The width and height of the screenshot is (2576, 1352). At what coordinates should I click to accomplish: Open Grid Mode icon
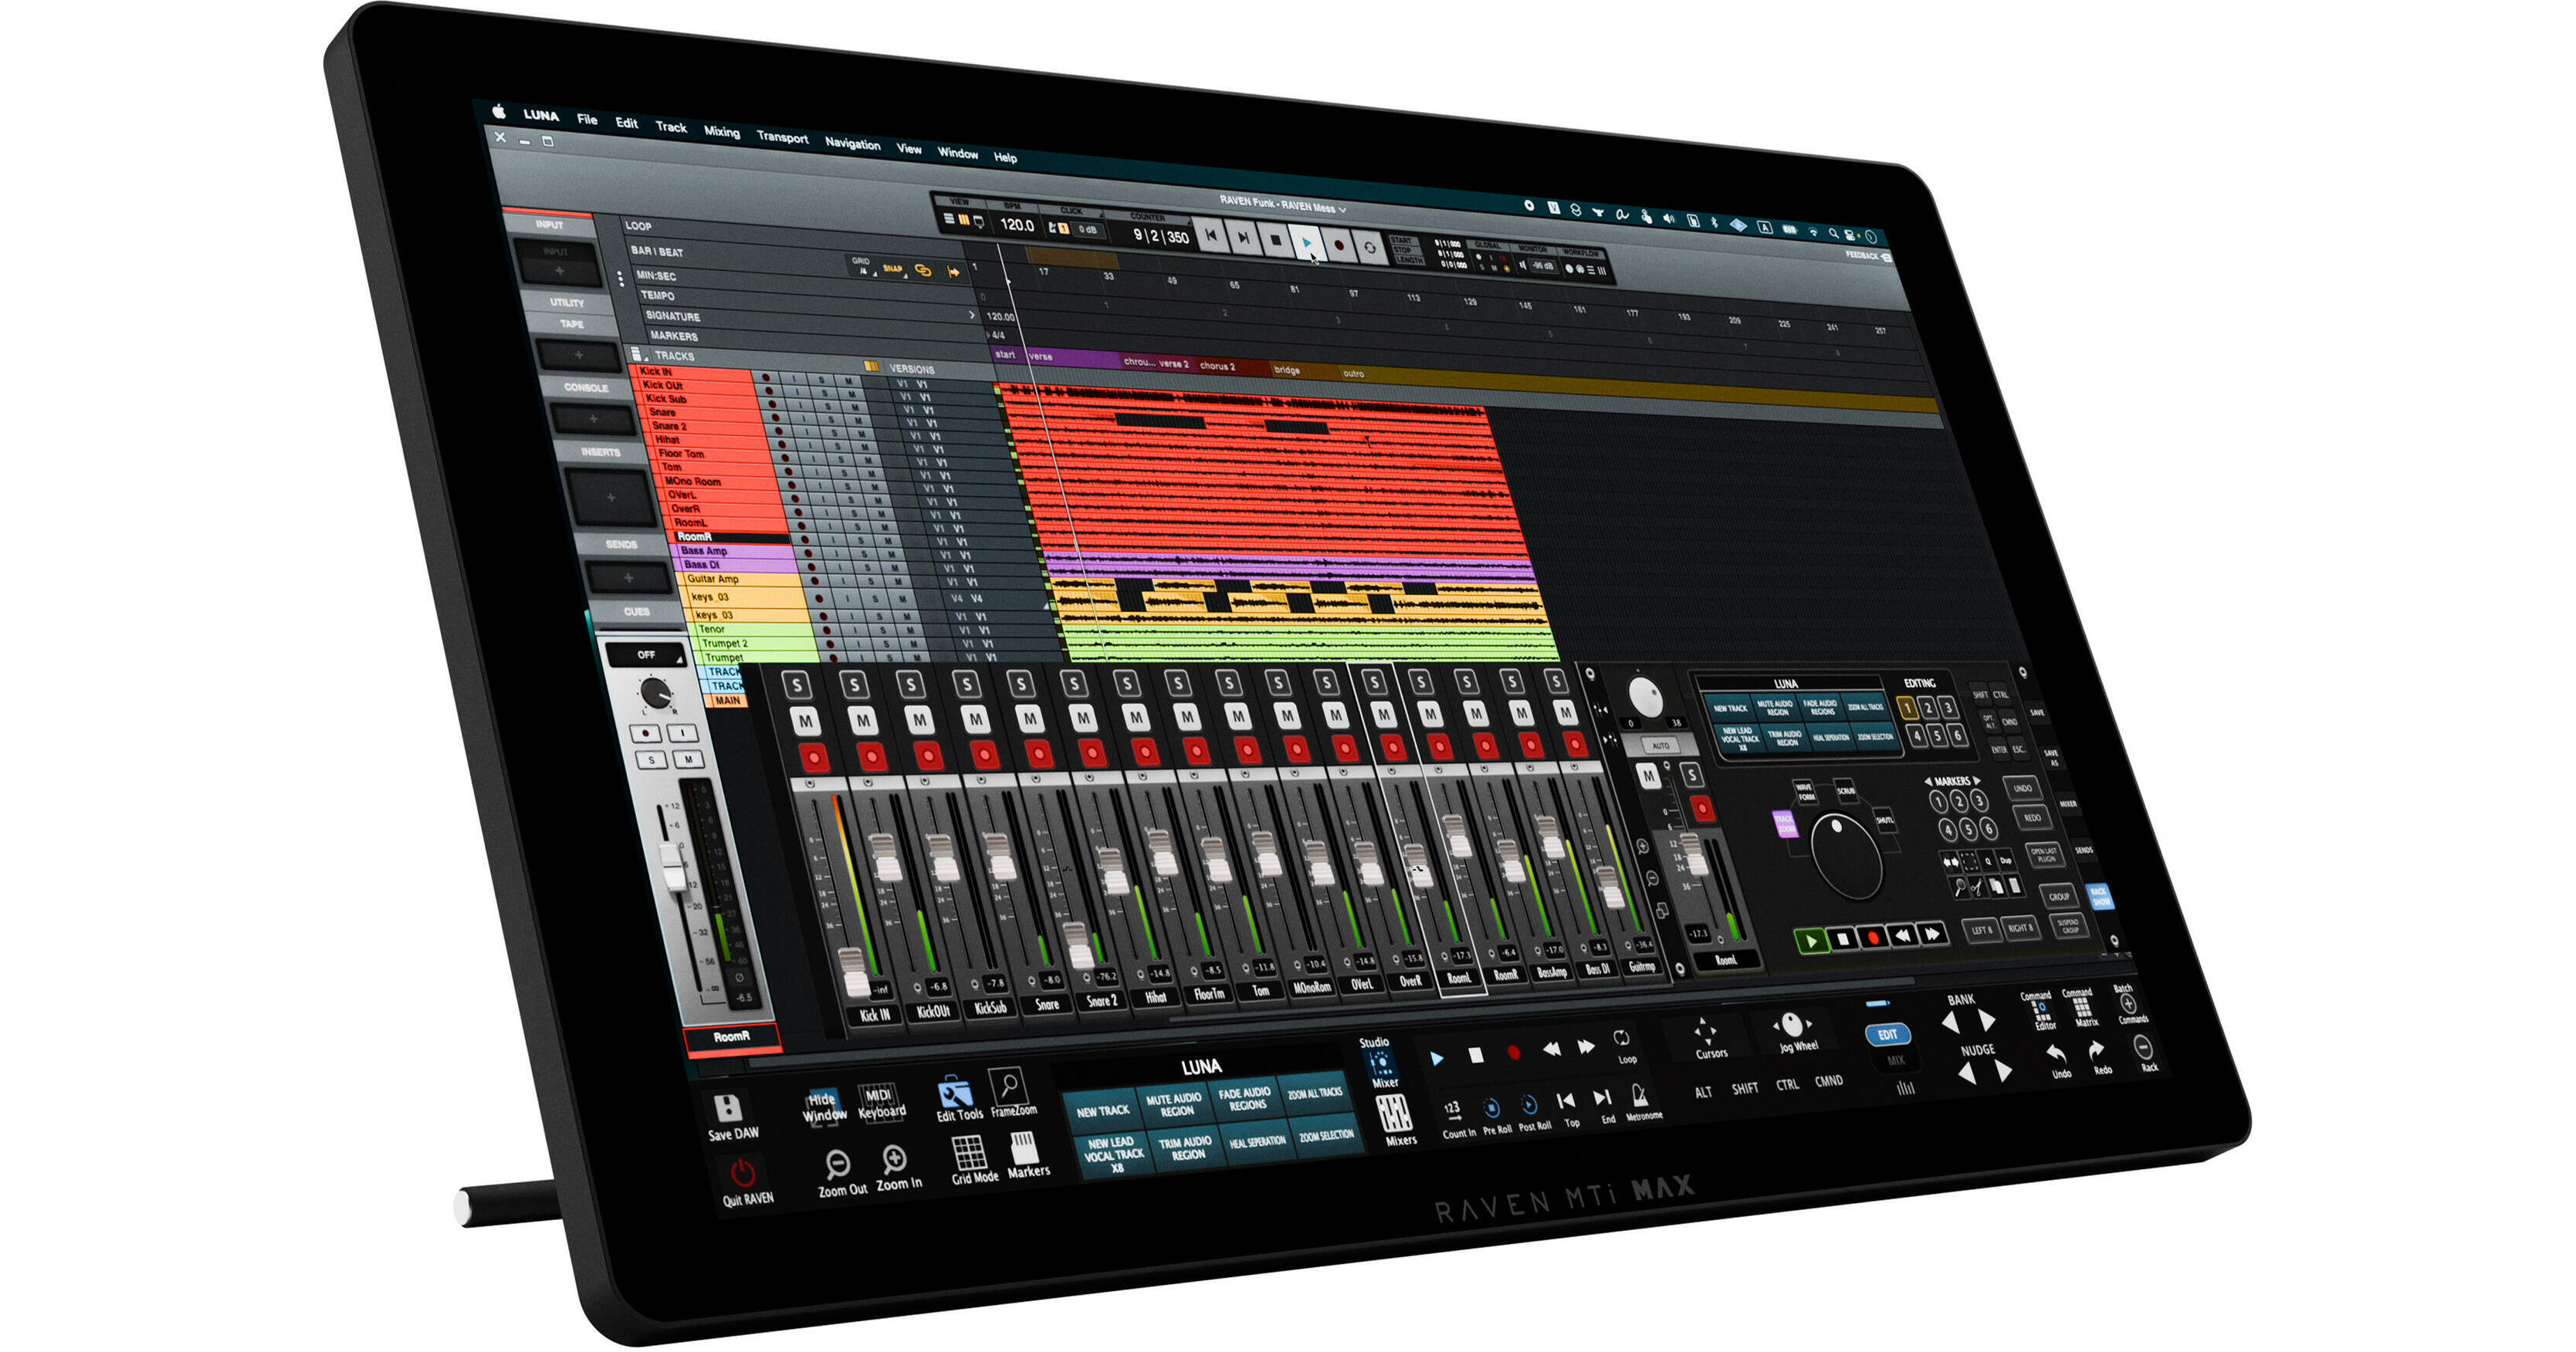point(970,1154)
